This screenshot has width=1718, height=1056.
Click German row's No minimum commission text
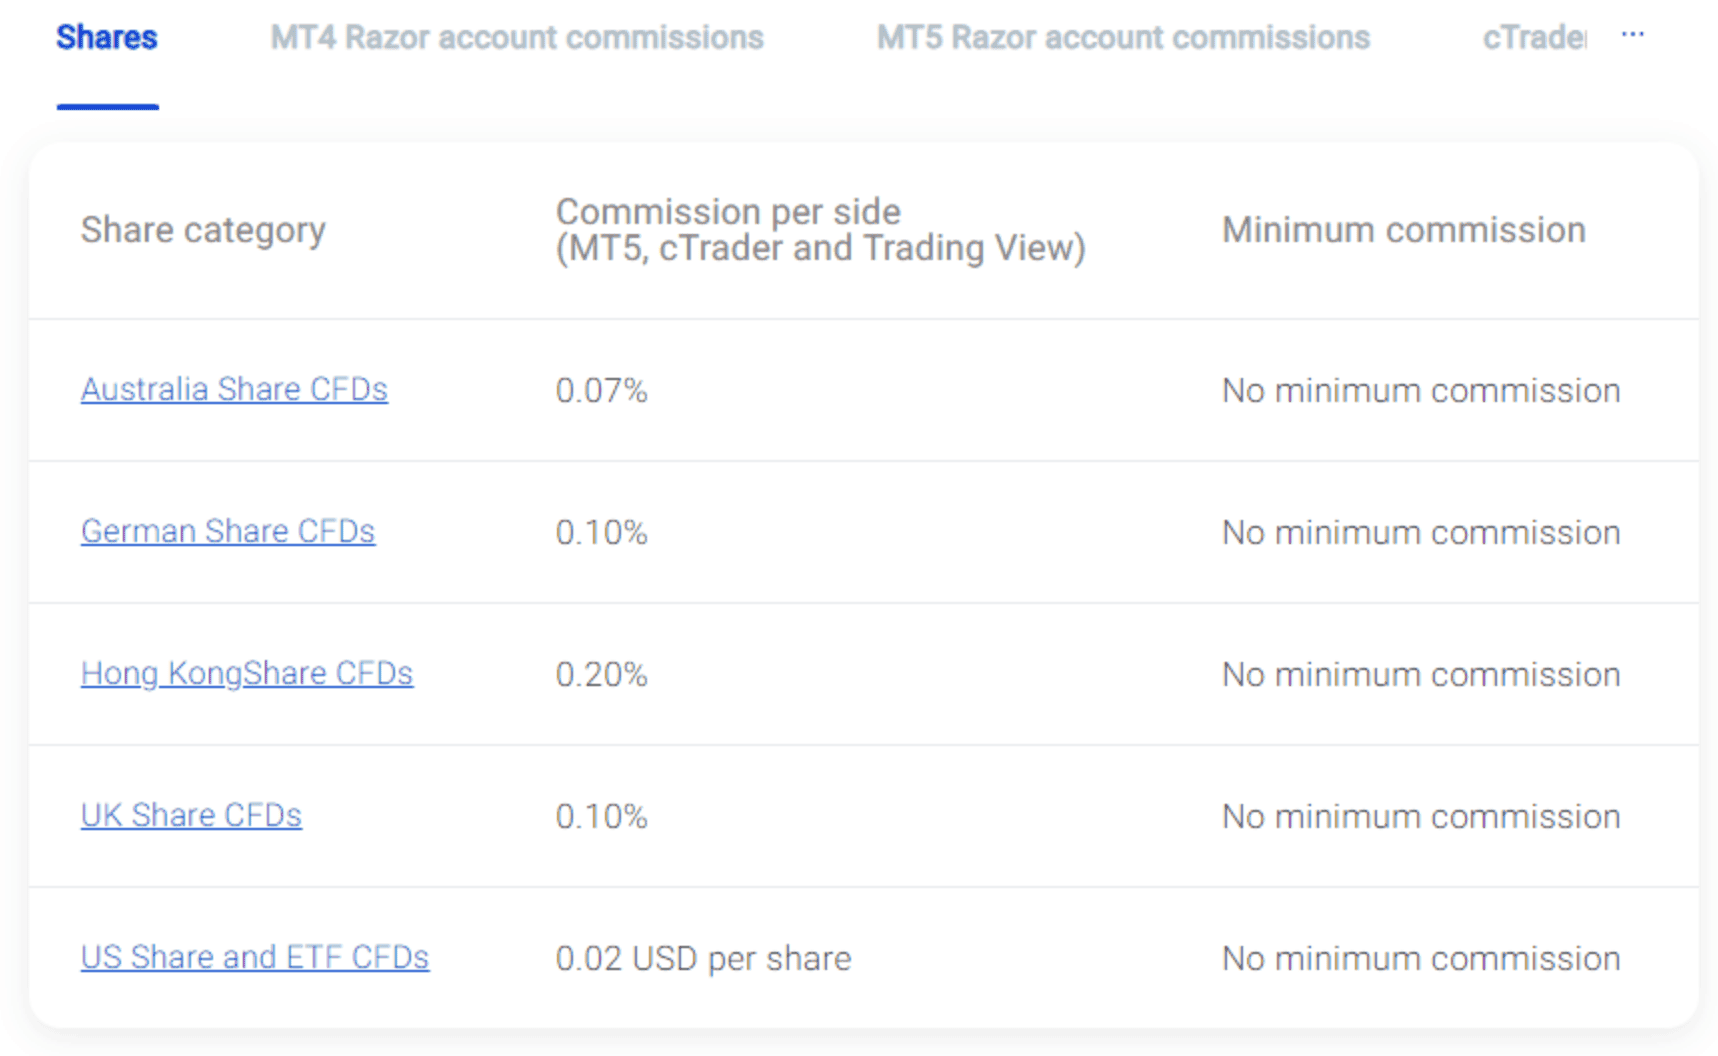(x=1420, y=532)
